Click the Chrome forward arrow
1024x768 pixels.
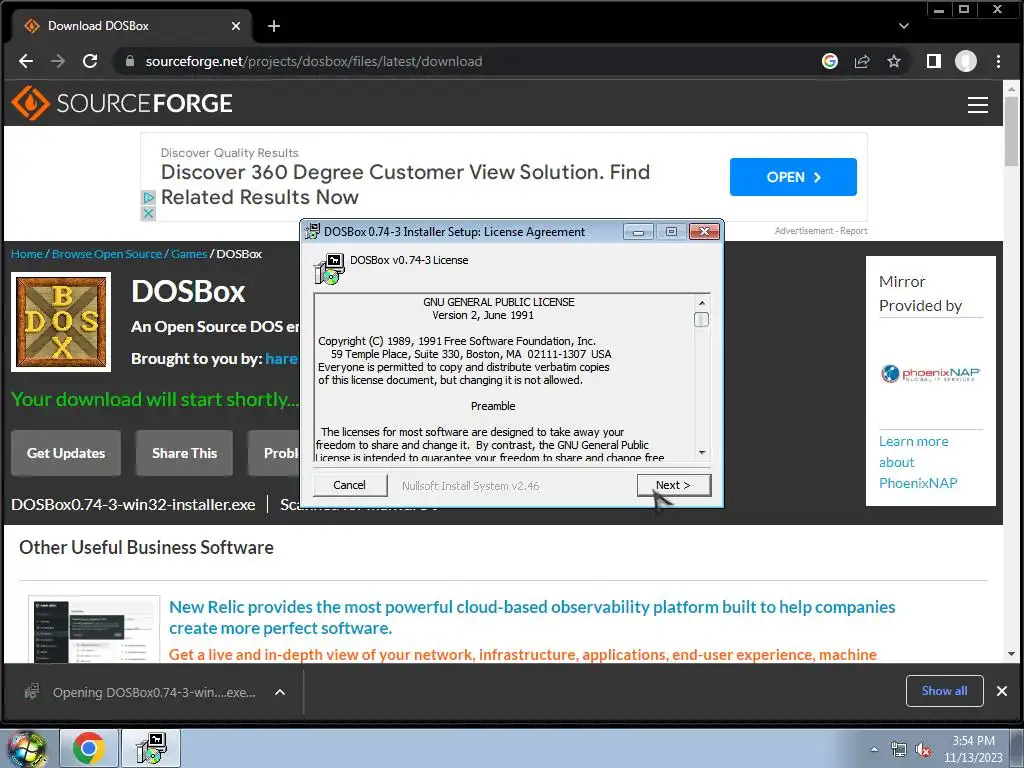[x=58, y=61]
